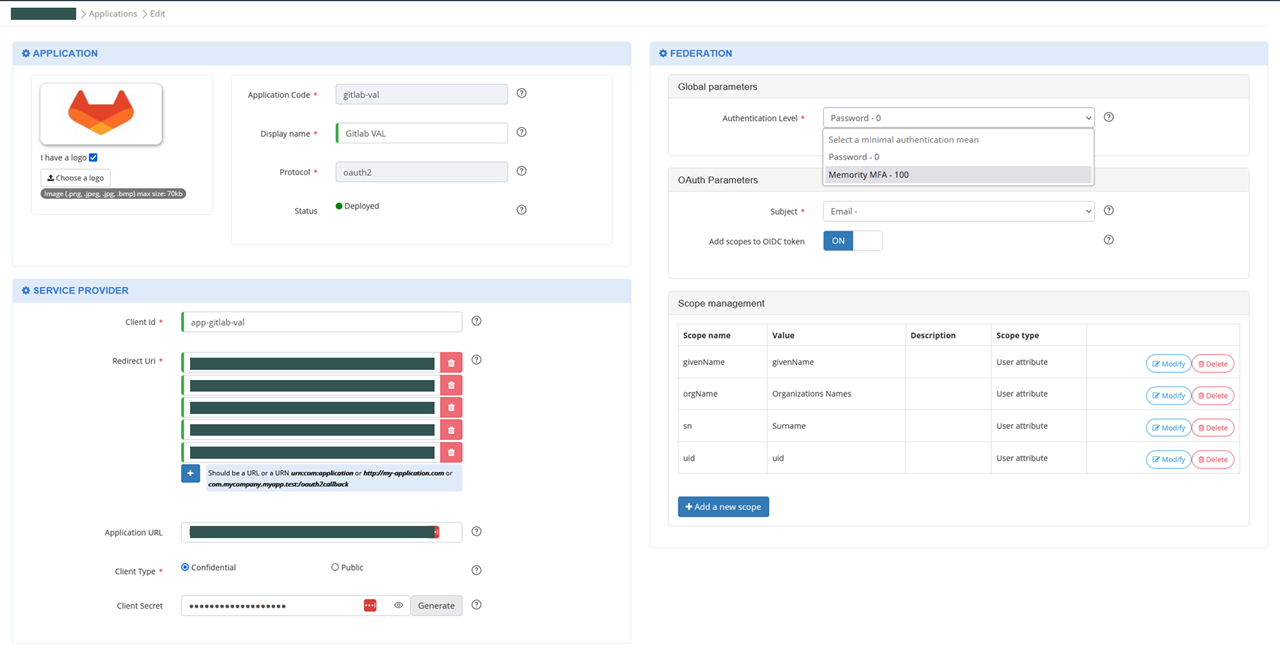Select the Public client type
This screenshot has width=1280, height=652.
(x=335, y=567)
